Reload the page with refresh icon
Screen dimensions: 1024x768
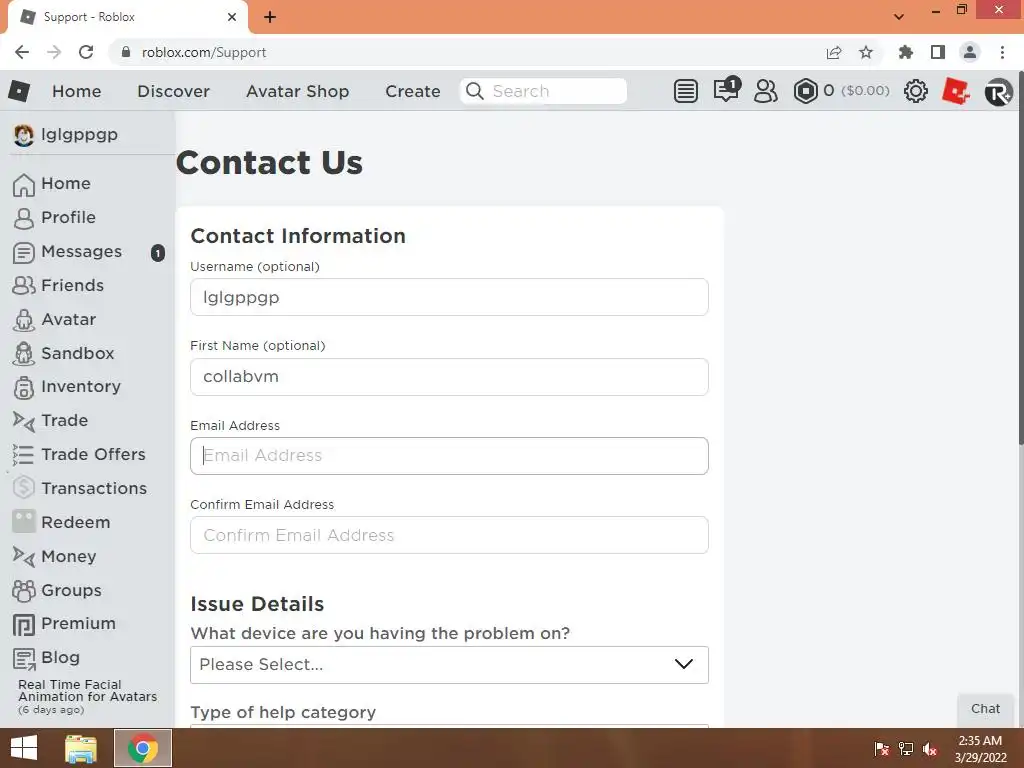pyautogui.click(x=86, y=52)
